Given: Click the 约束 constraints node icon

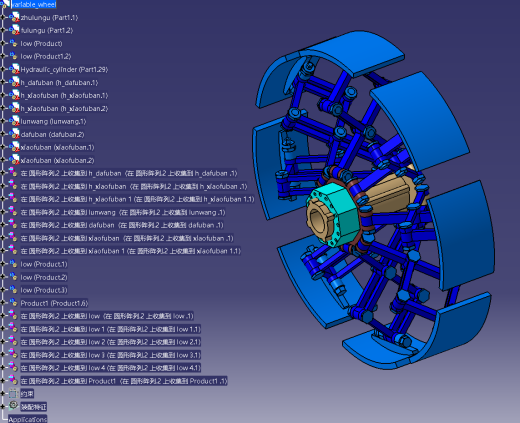Looking at the screenshot, I should pyautogui.click(x=13, y=394).
